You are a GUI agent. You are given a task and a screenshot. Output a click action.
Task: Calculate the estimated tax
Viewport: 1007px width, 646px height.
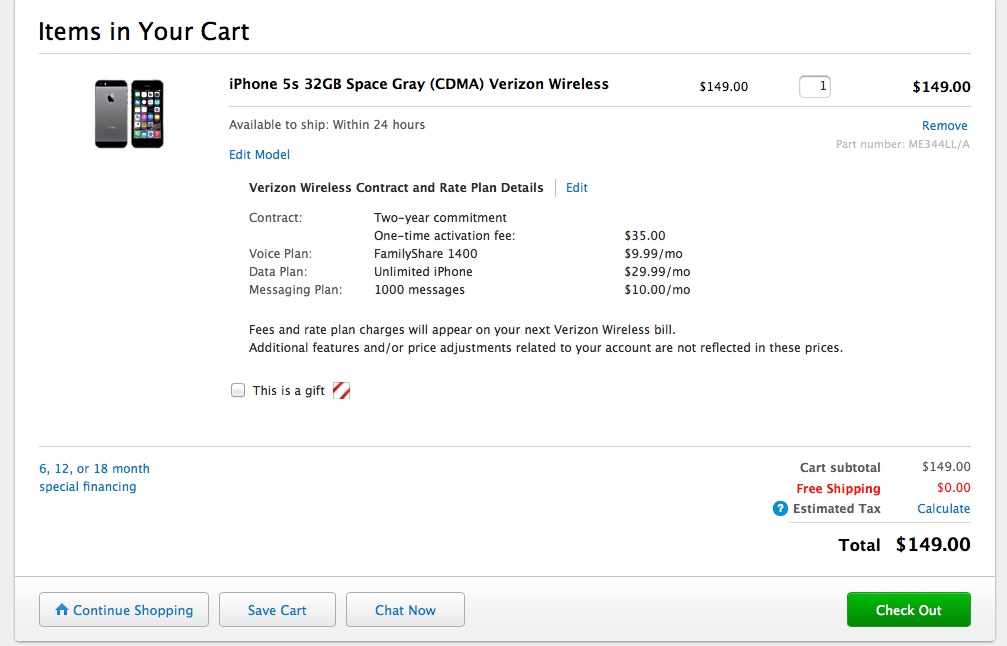pos(943,509)
